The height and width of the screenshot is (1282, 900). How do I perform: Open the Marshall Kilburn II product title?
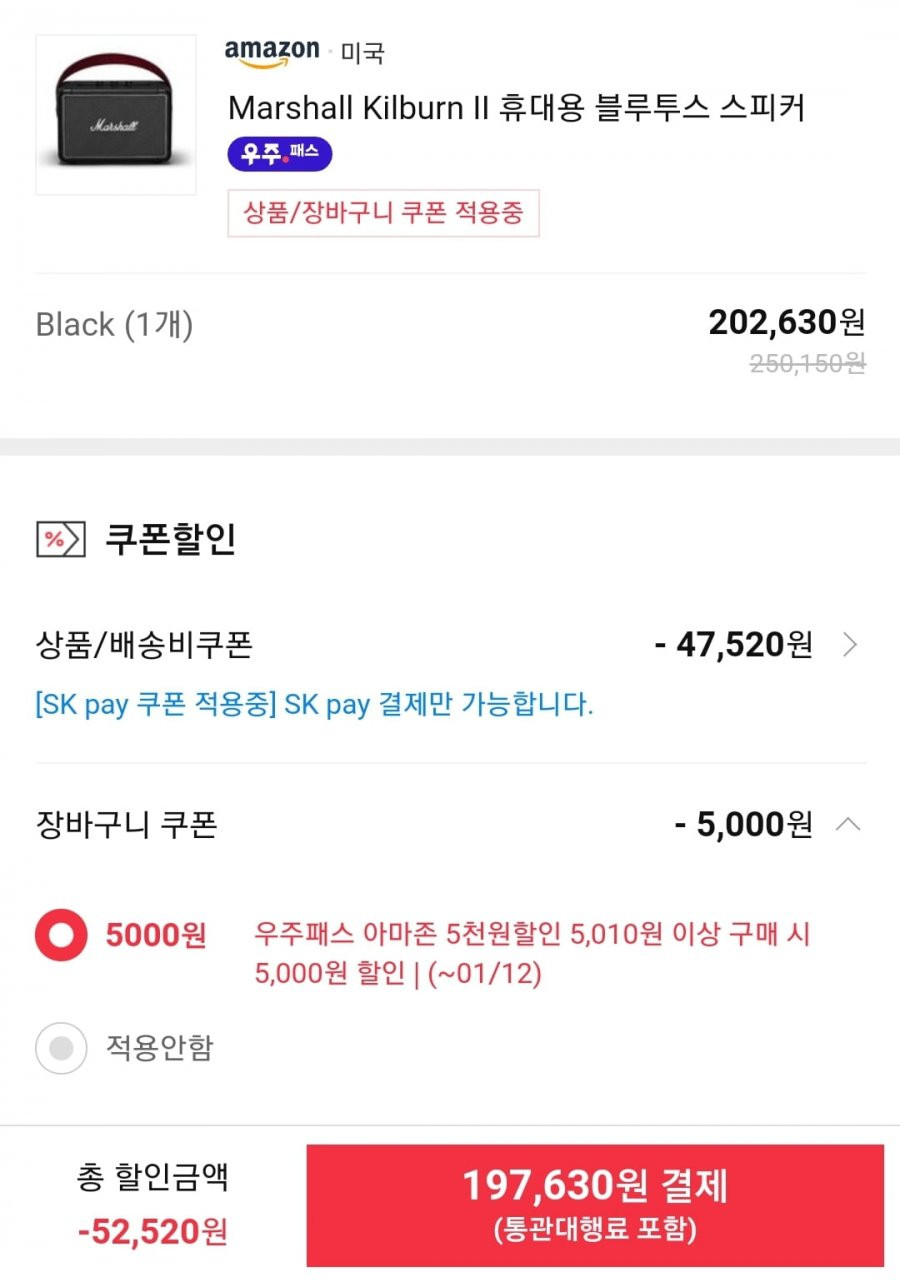click(517, 108)
